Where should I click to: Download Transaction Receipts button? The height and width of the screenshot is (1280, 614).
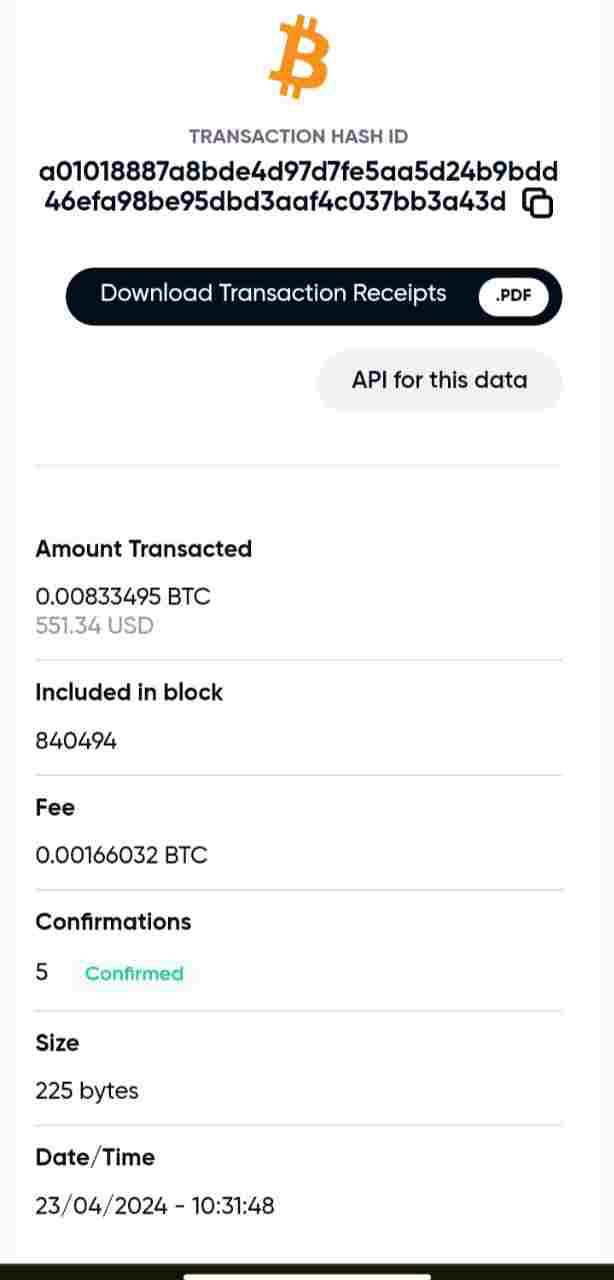tap(273, 294)
